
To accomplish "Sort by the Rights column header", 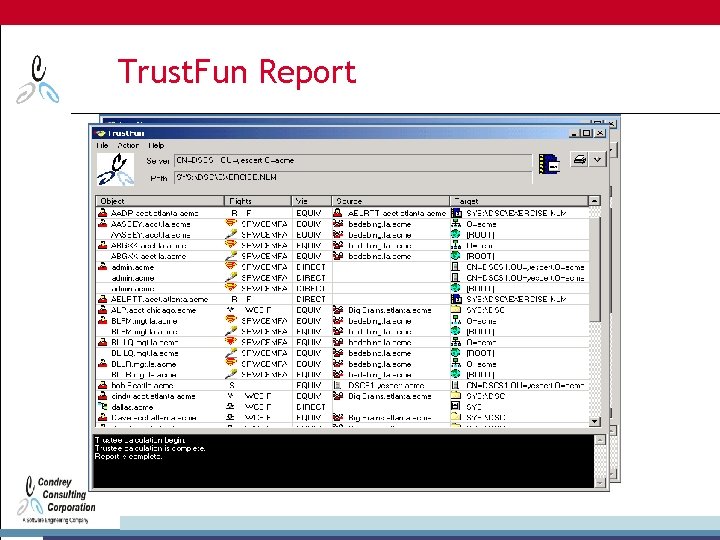I will click(x=258, y=201).
